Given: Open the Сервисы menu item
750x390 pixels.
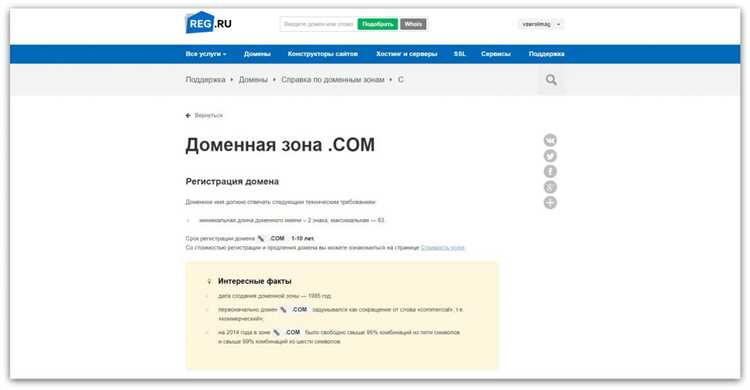Looking at the screenshot, I should (496, 54).
